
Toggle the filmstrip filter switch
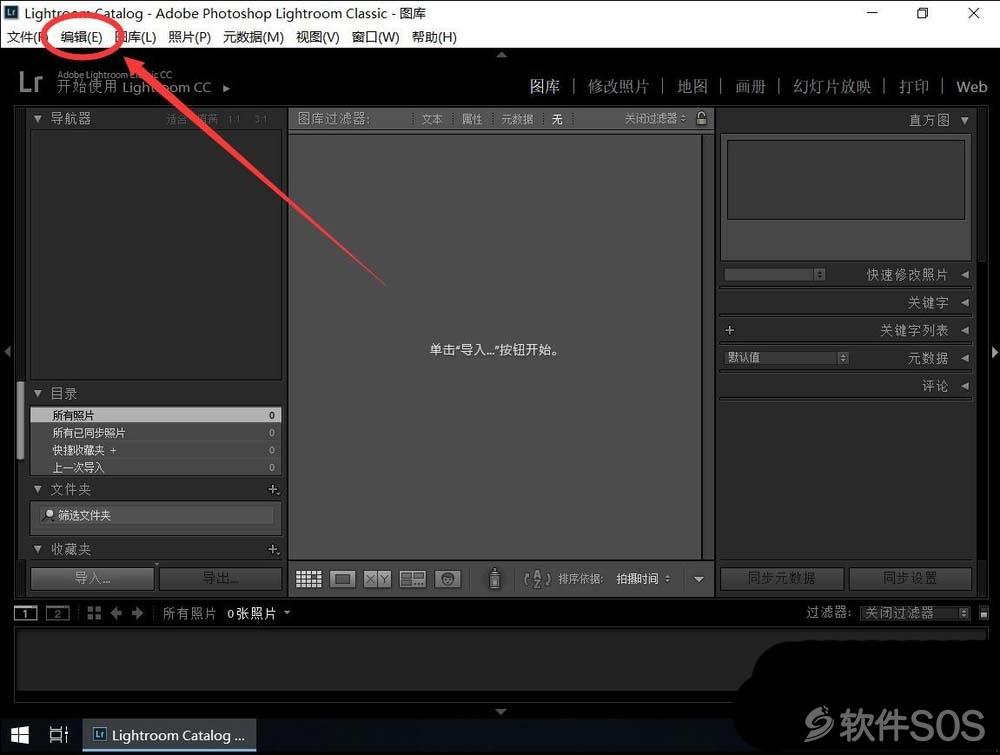983,613
